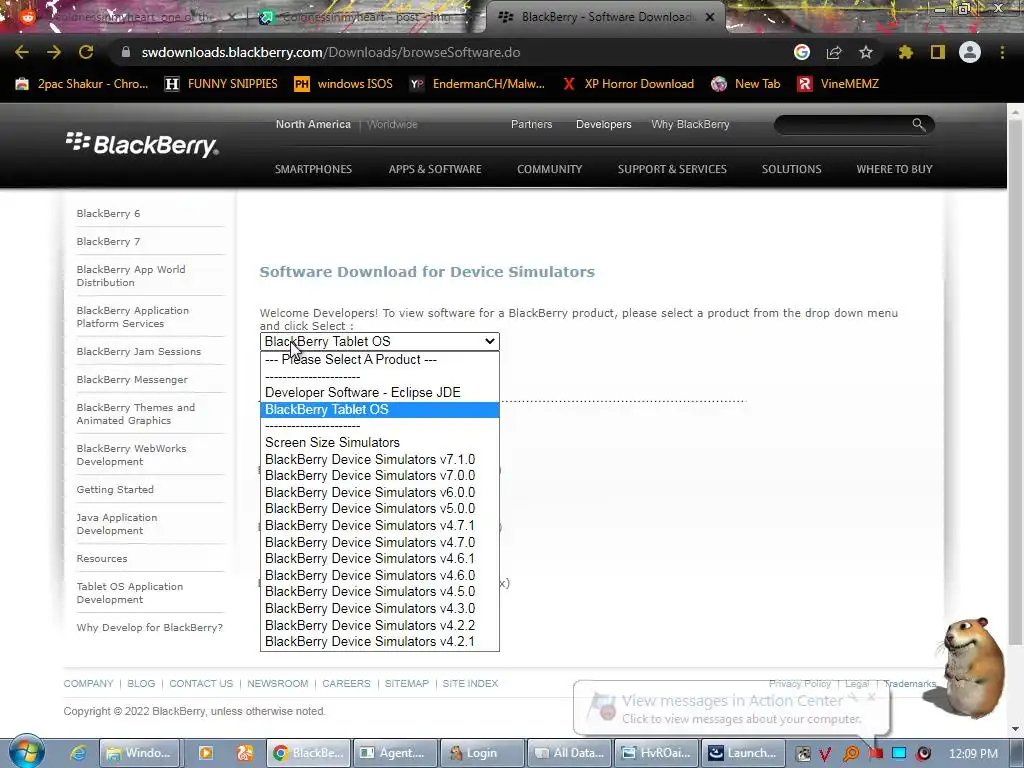Choose BlackBerry Device Simulators v4.2.1
Screen dimensions: 1024x768
[x=379, y=641]
